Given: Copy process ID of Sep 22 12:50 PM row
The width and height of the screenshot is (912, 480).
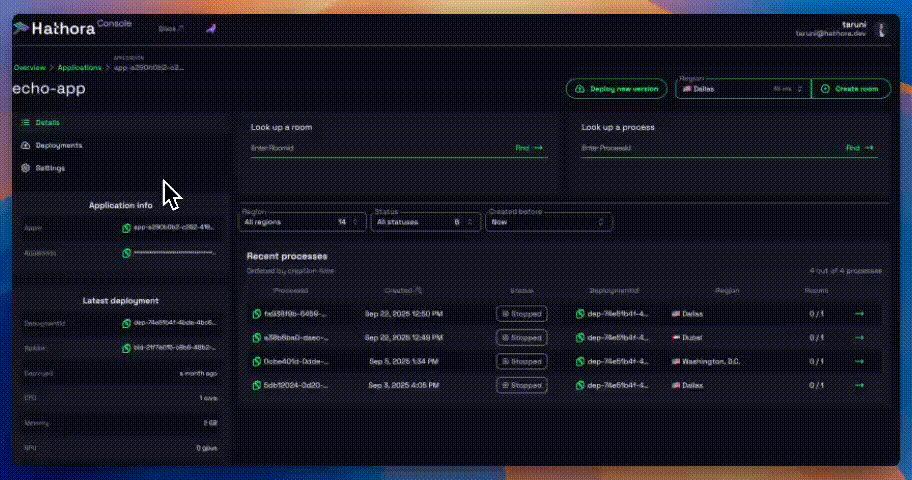Looking at the screenshot, I should pyautogui.click(x=256, y=314).
